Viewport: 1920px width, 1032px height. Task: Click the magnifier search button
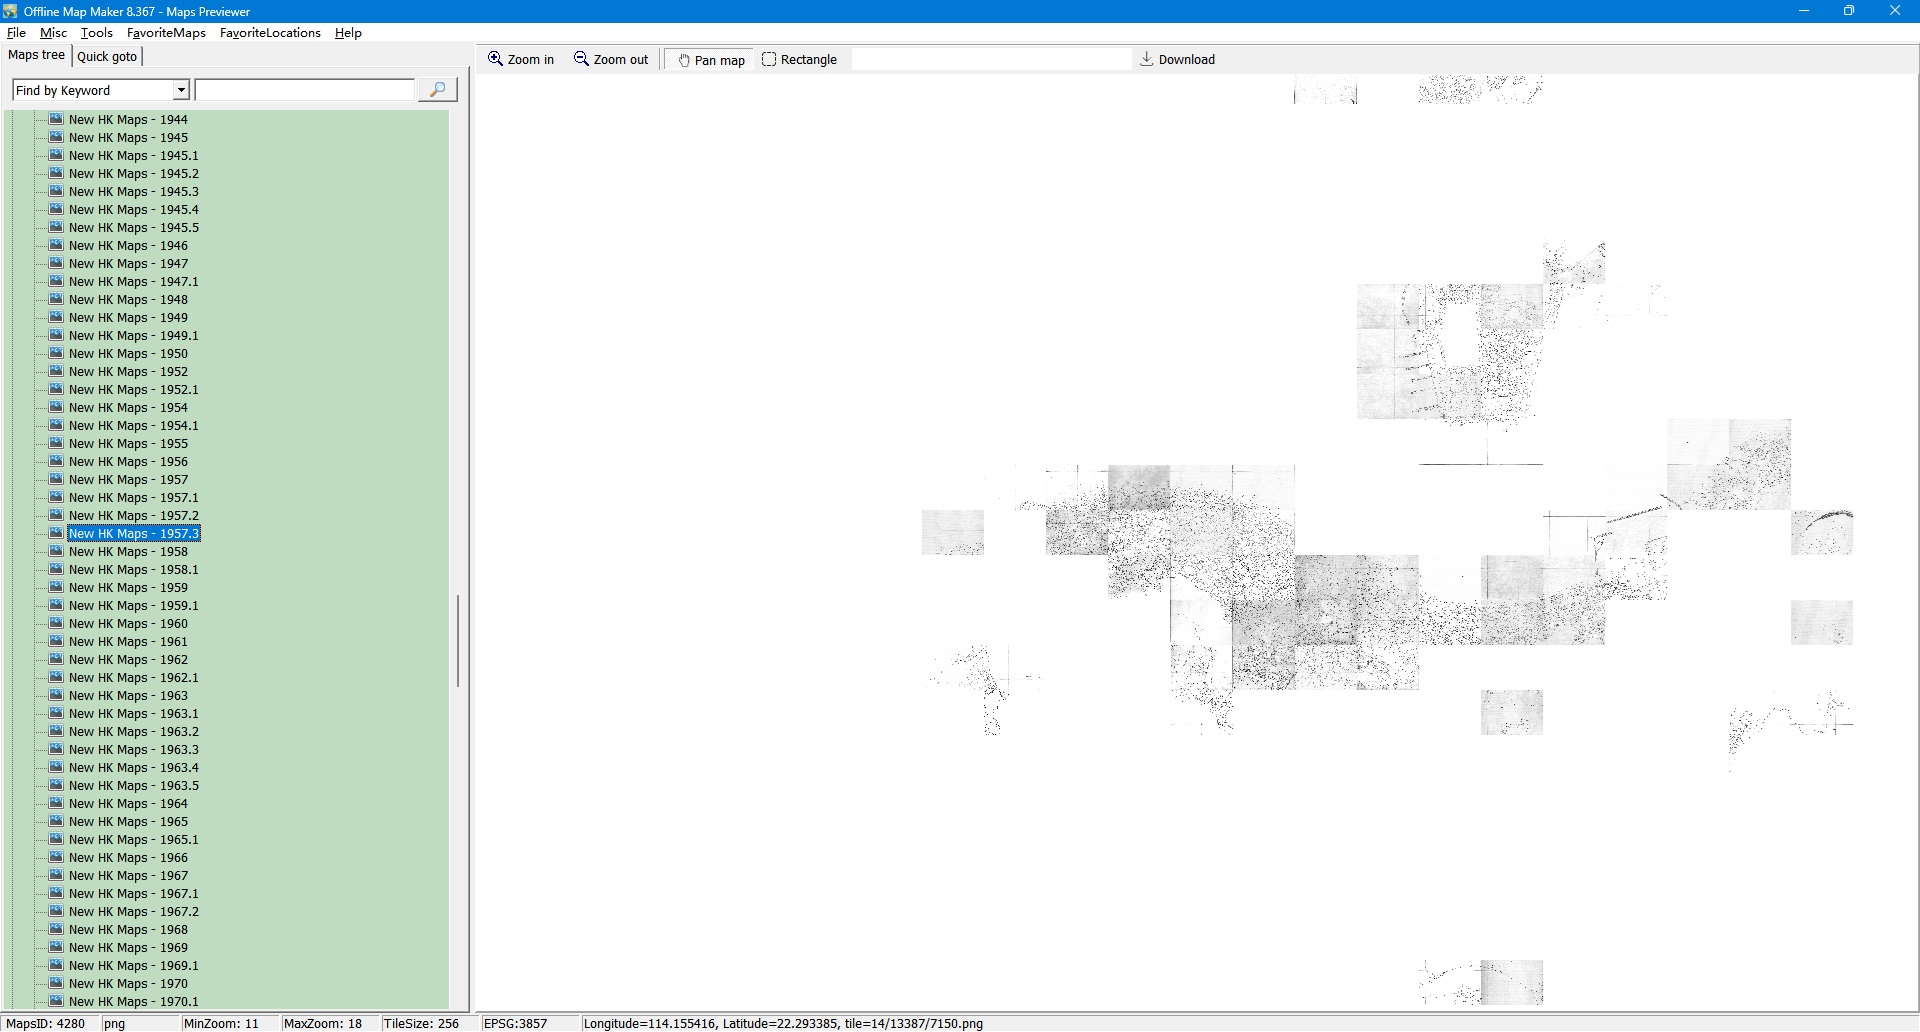pos(437,90)
